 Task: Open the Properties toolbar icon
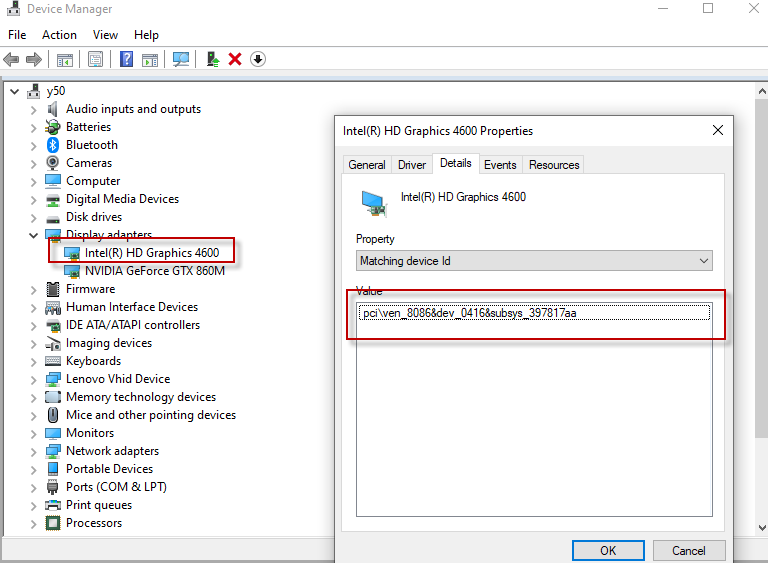coord(96,60)
